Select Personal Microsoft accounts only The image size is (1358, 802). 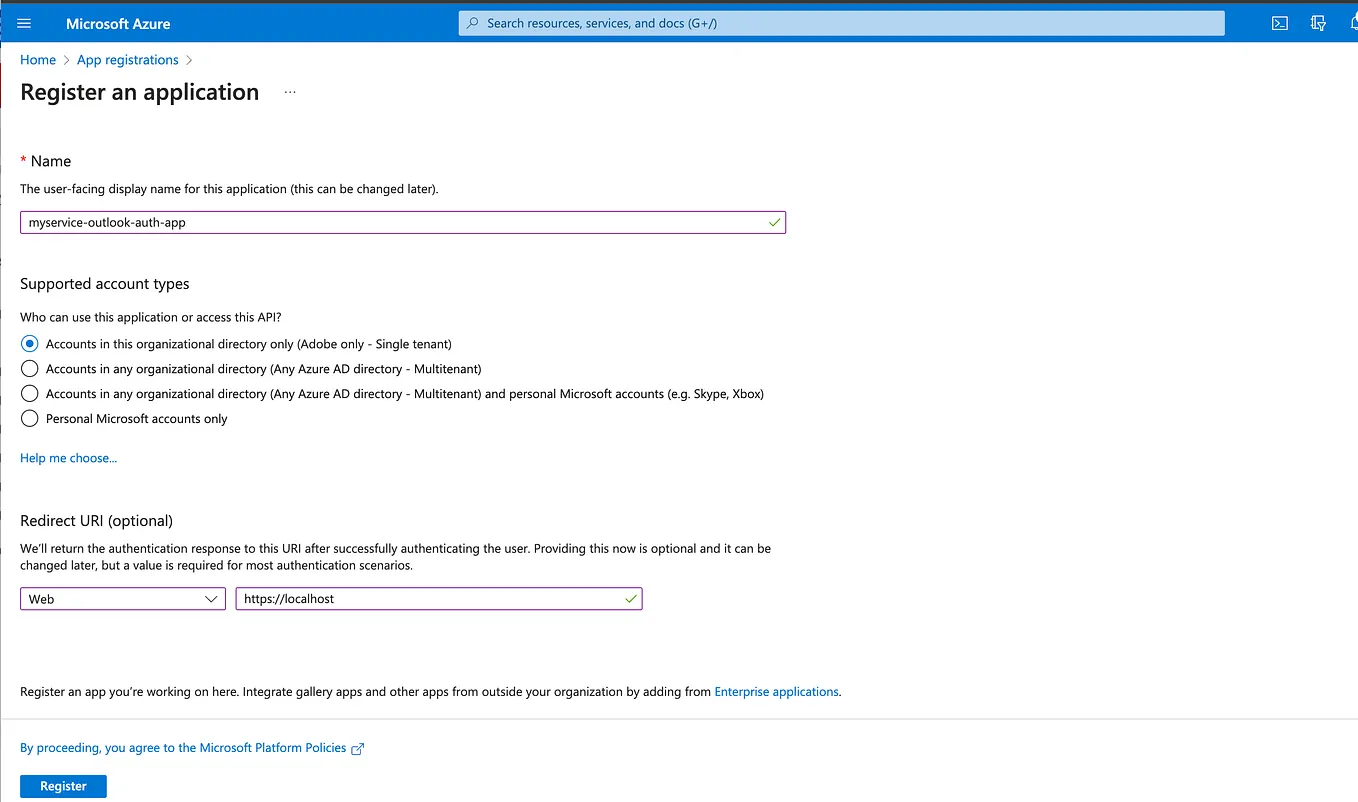tap(29, 419)
